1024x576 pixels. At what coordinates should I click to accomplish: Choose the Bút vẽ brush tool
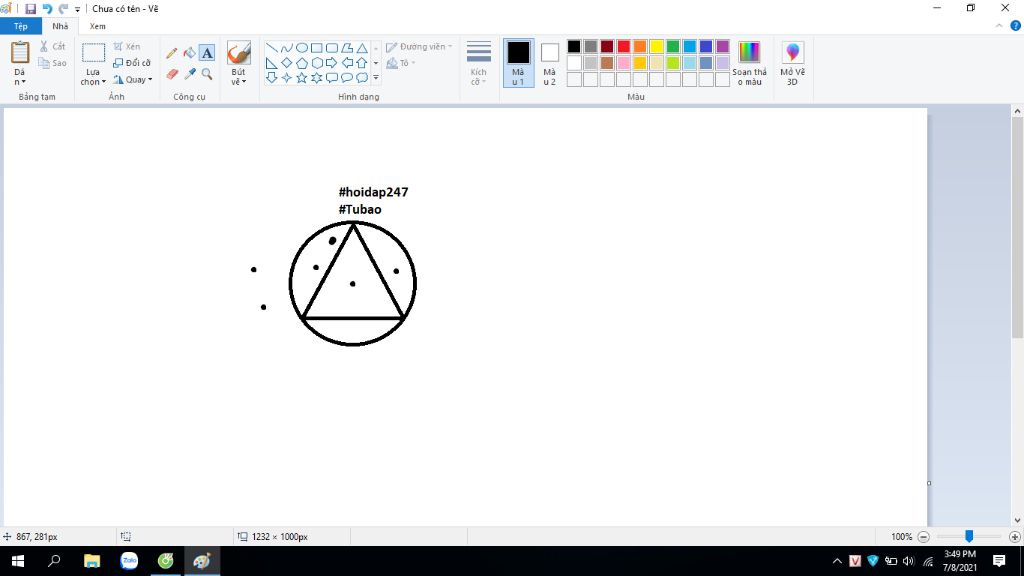point(239,53)
